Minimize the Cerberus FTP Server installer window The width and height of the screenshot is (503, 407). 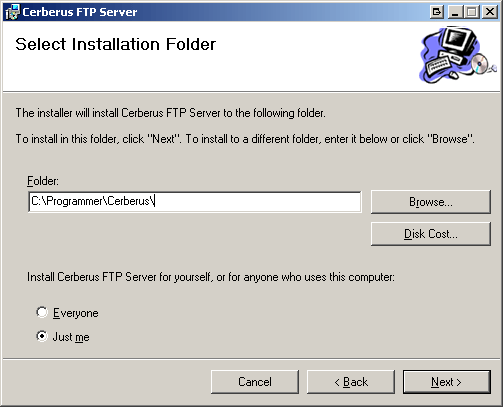[x=455, y=12]
